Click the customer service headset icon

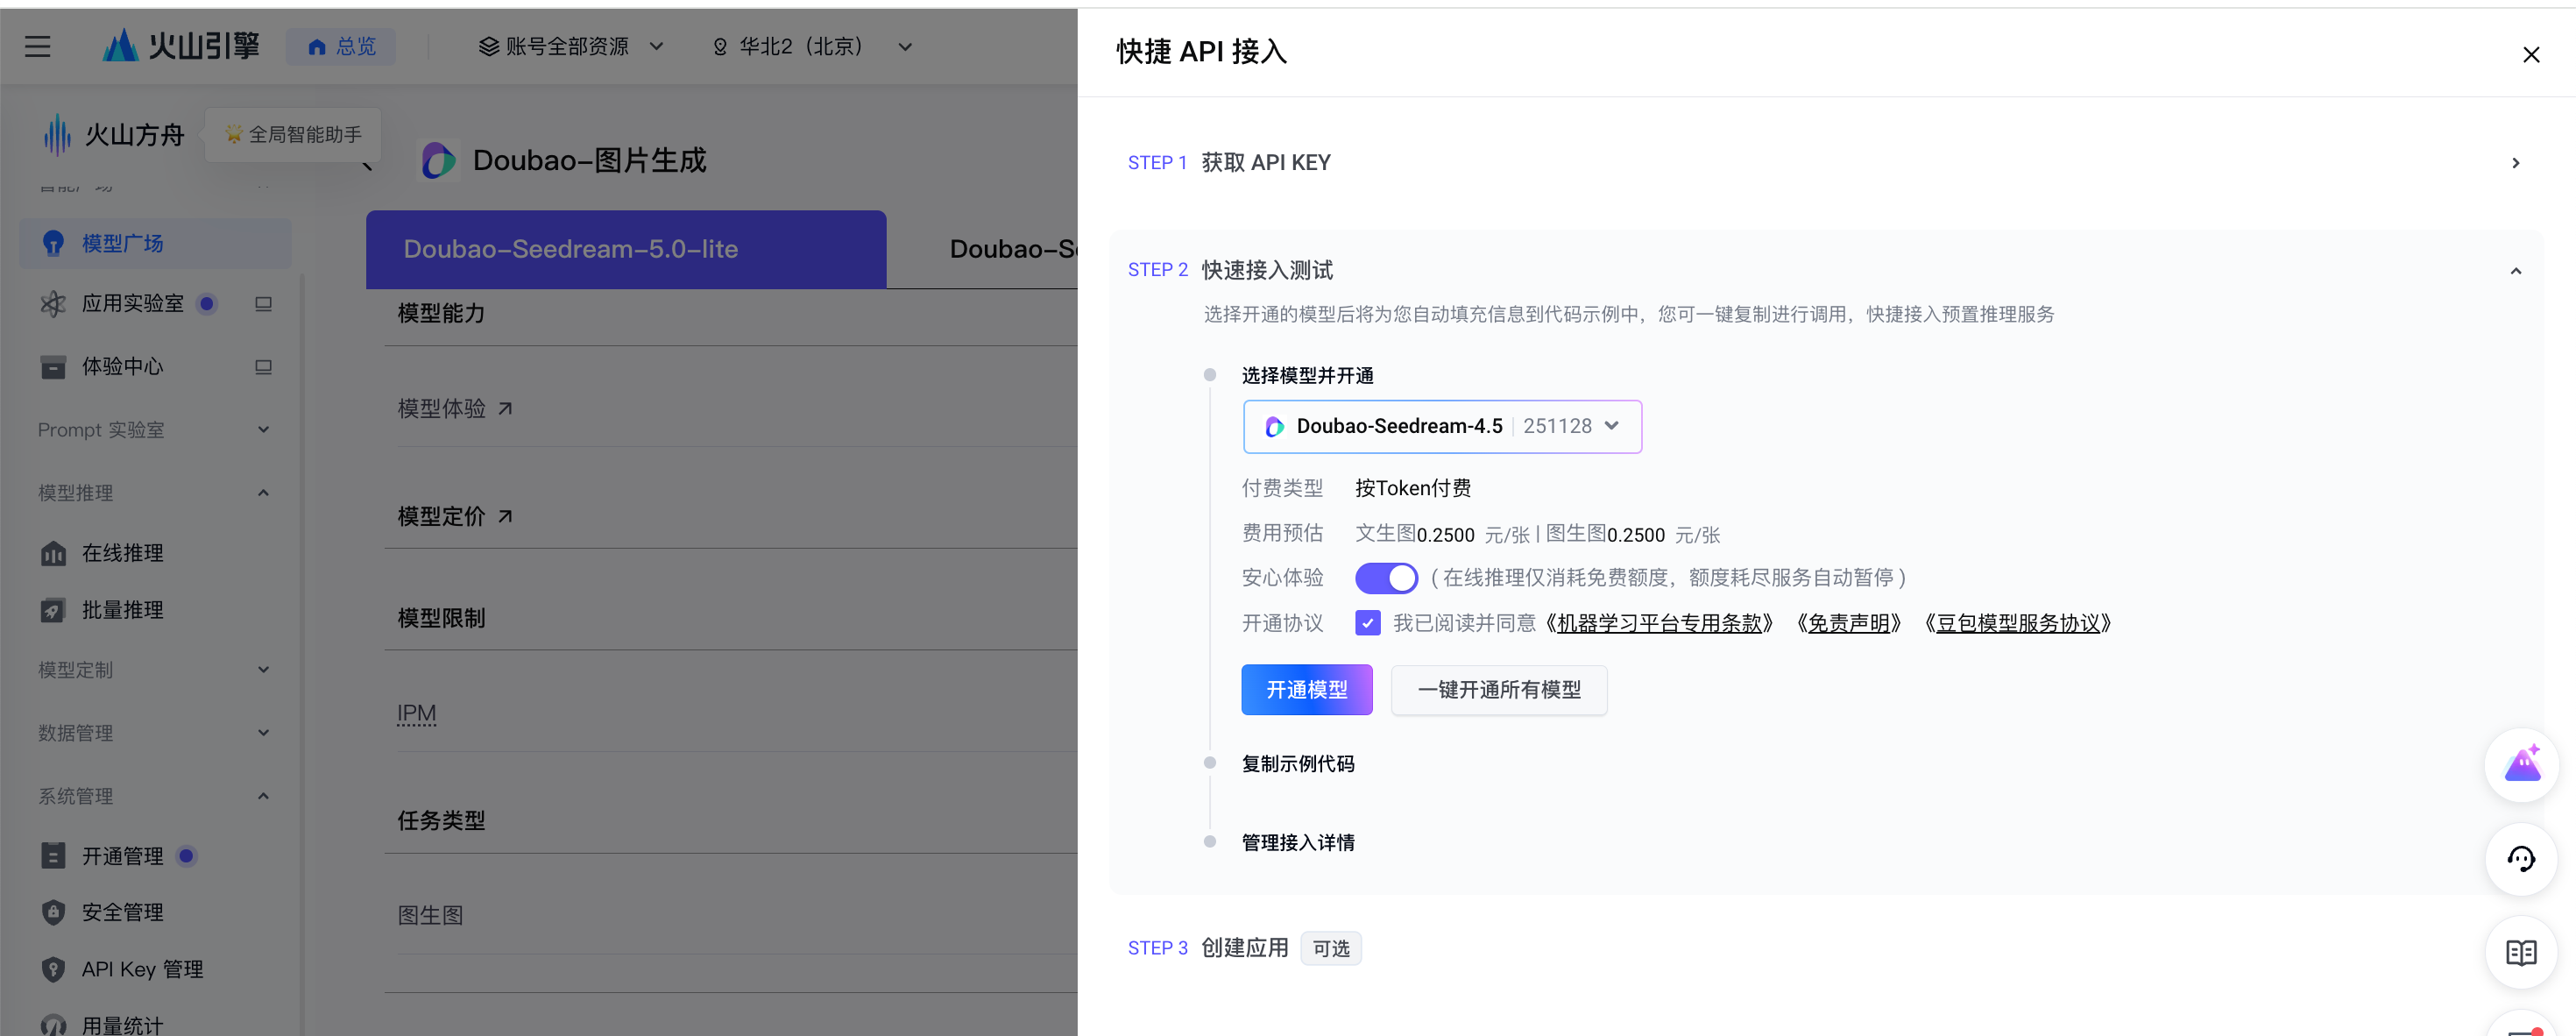[2520, 859]
